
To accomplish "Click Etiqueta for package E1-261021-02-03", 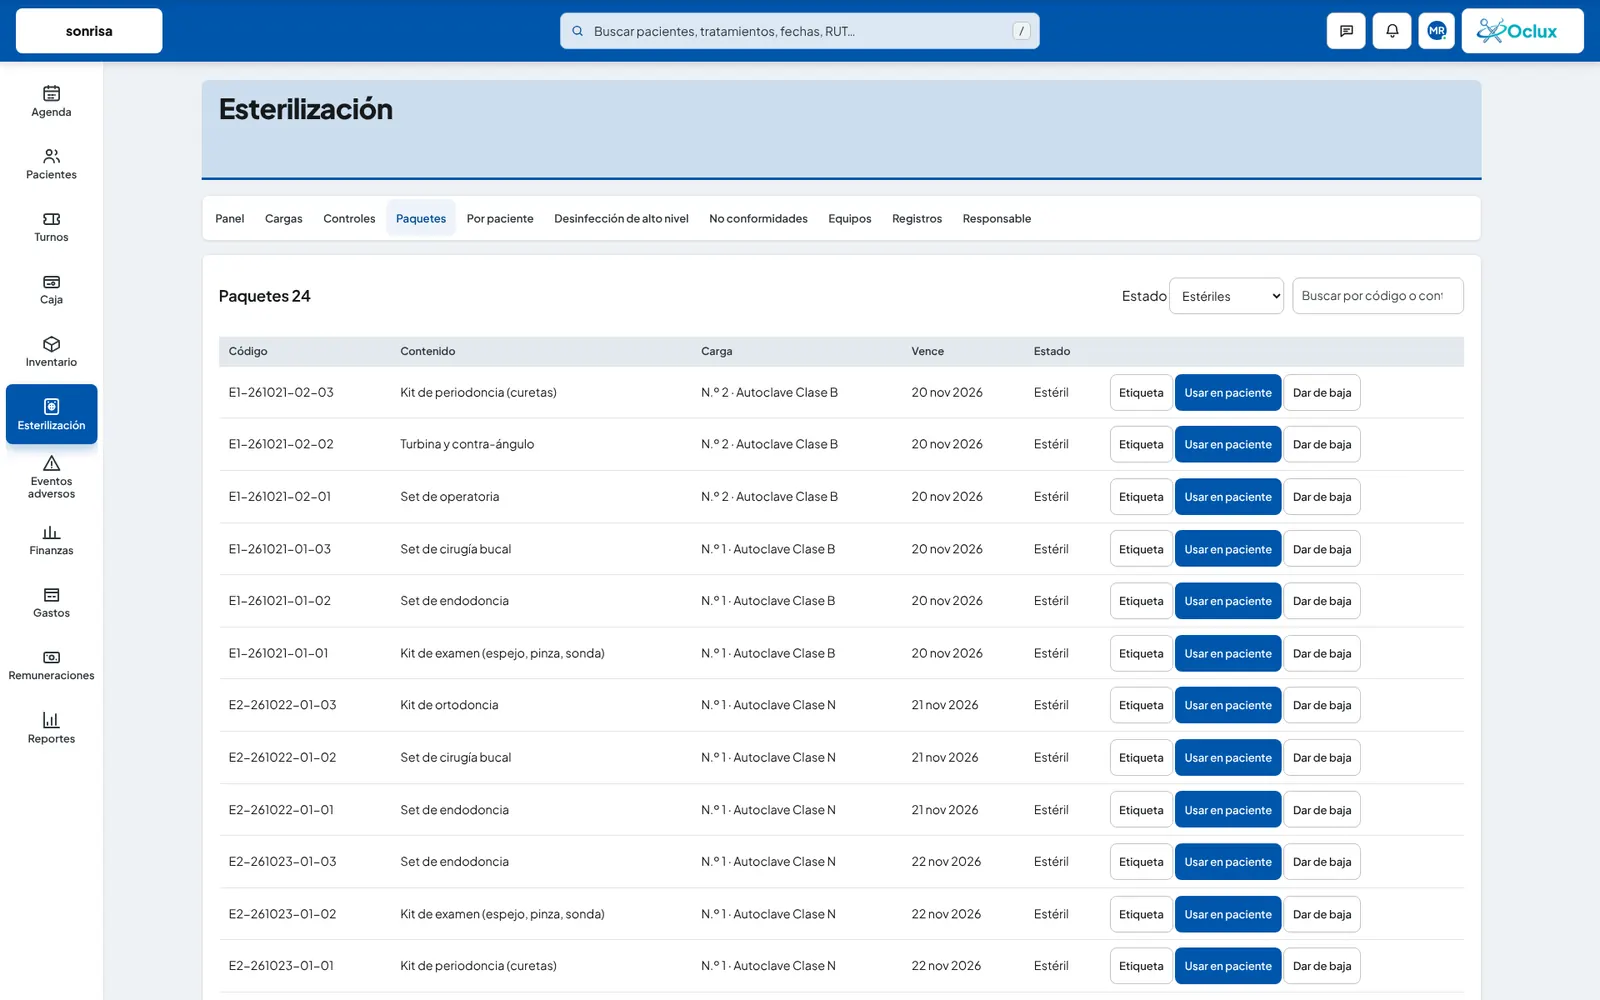I will (x=1141, y=393).
